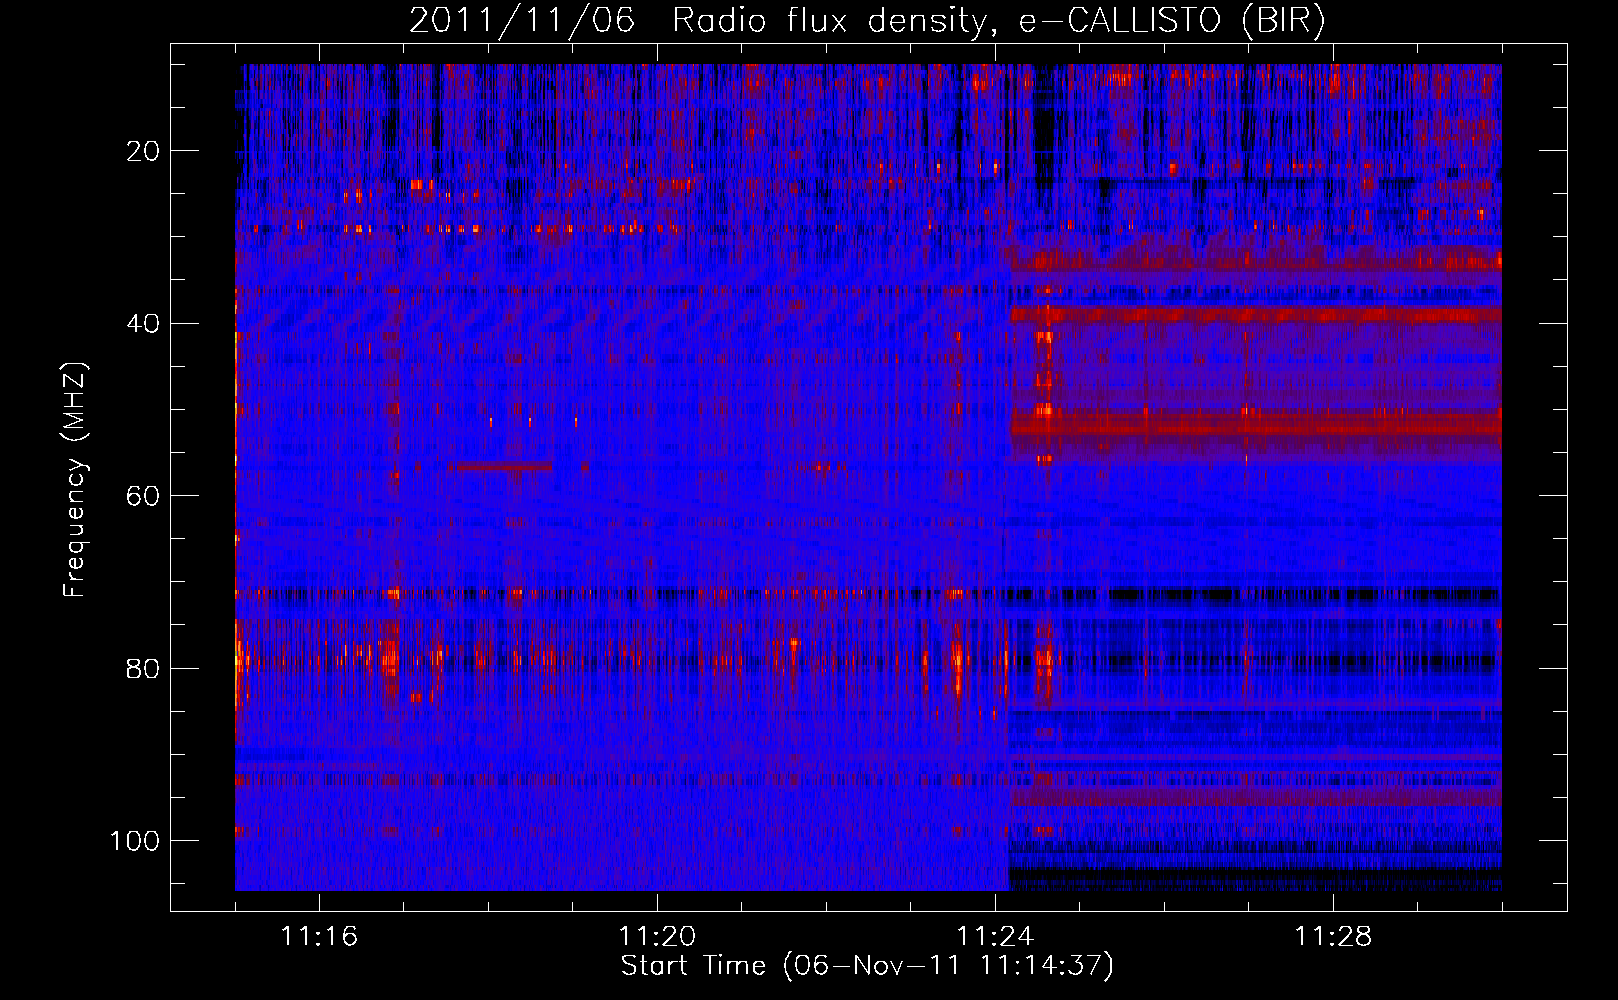Click the '11:16' time tick label
Image resolution: width=1618 pixels, height=1000 pixels.
[x=319, y=937]
